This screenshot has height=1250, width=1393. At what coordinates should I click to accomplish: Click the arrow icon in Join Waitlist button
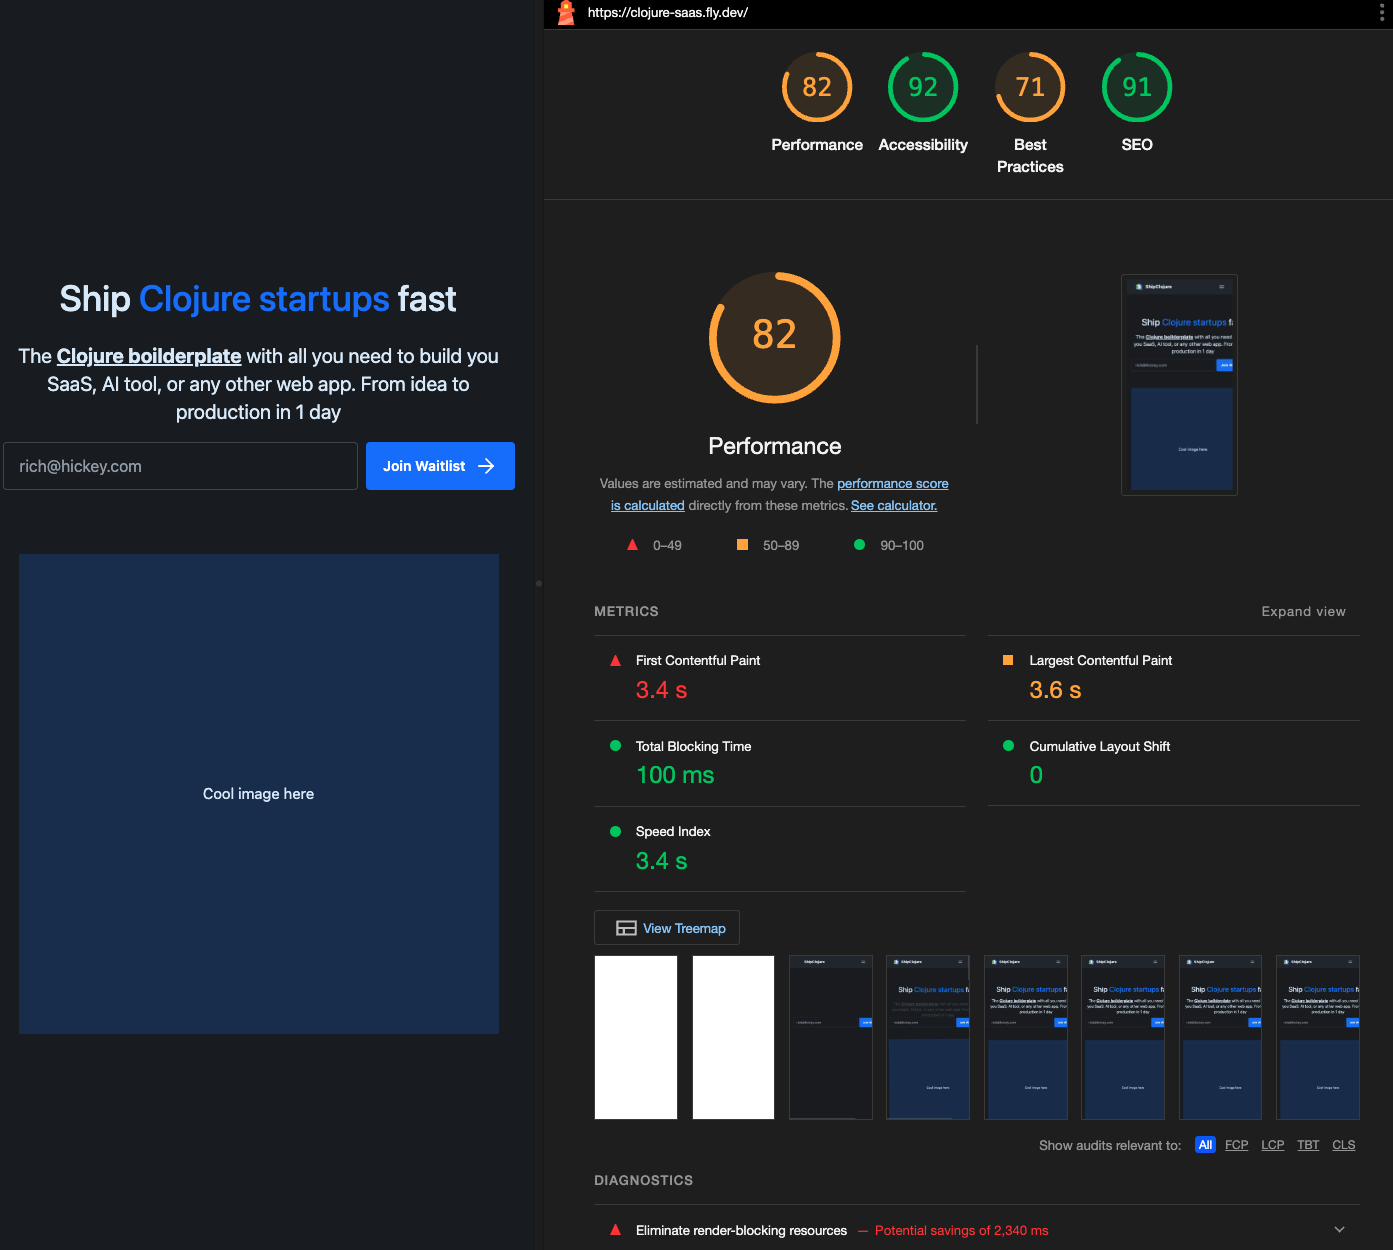487,466
